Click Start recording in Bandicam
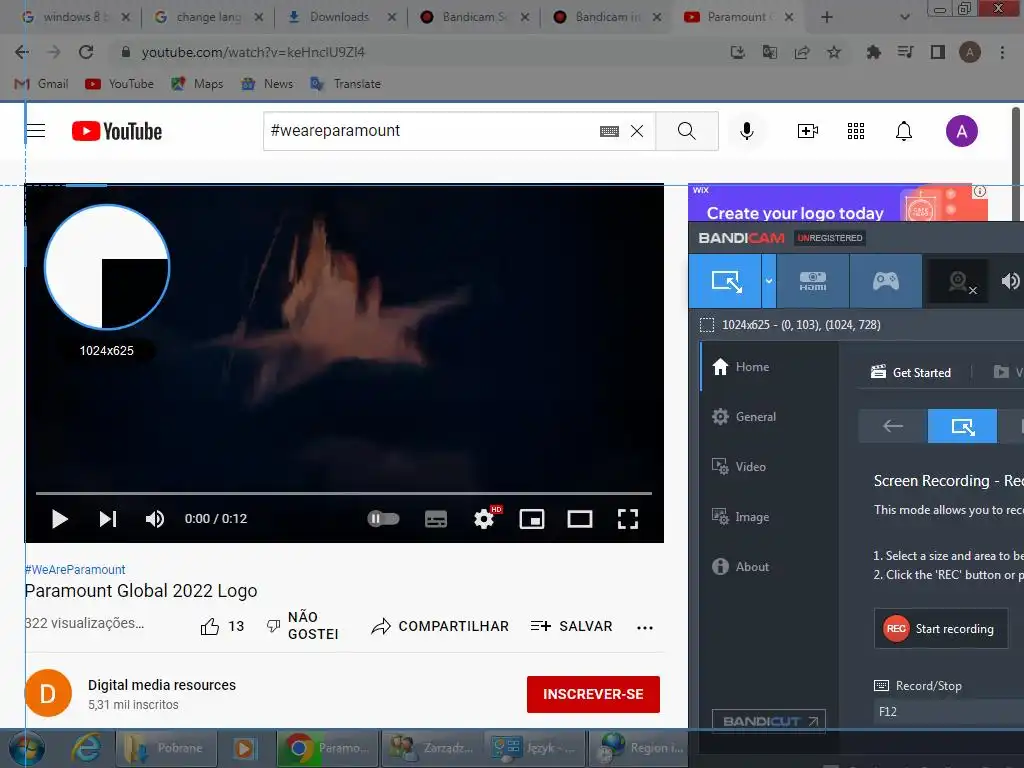1024x768 pixels. click(940, 629)
